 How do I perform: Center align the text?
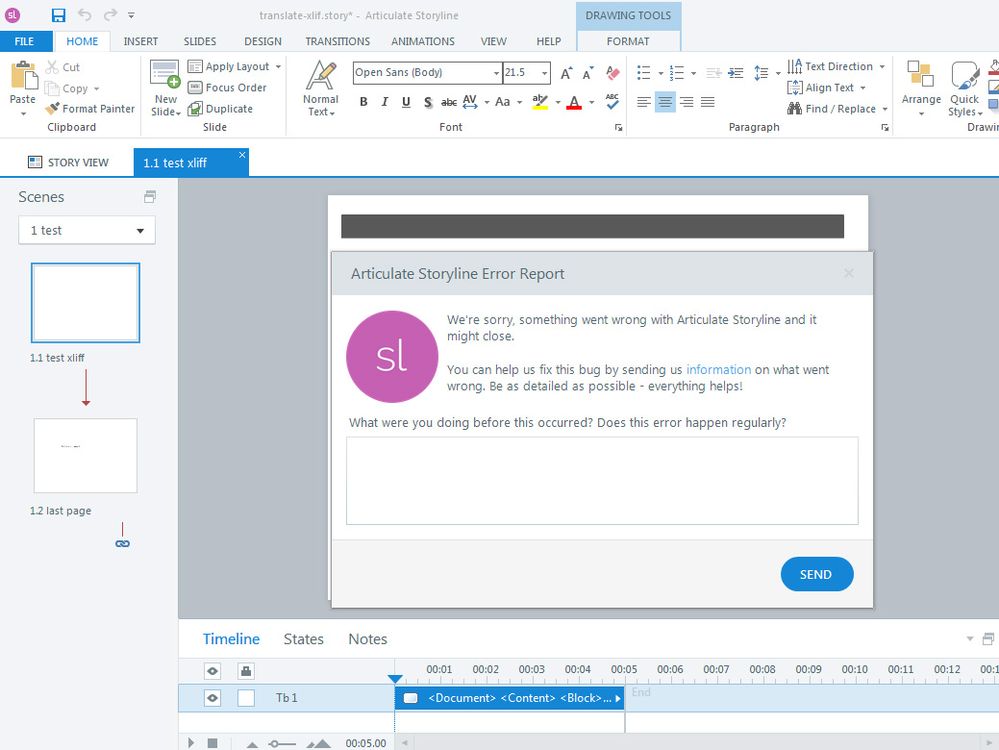665,102
